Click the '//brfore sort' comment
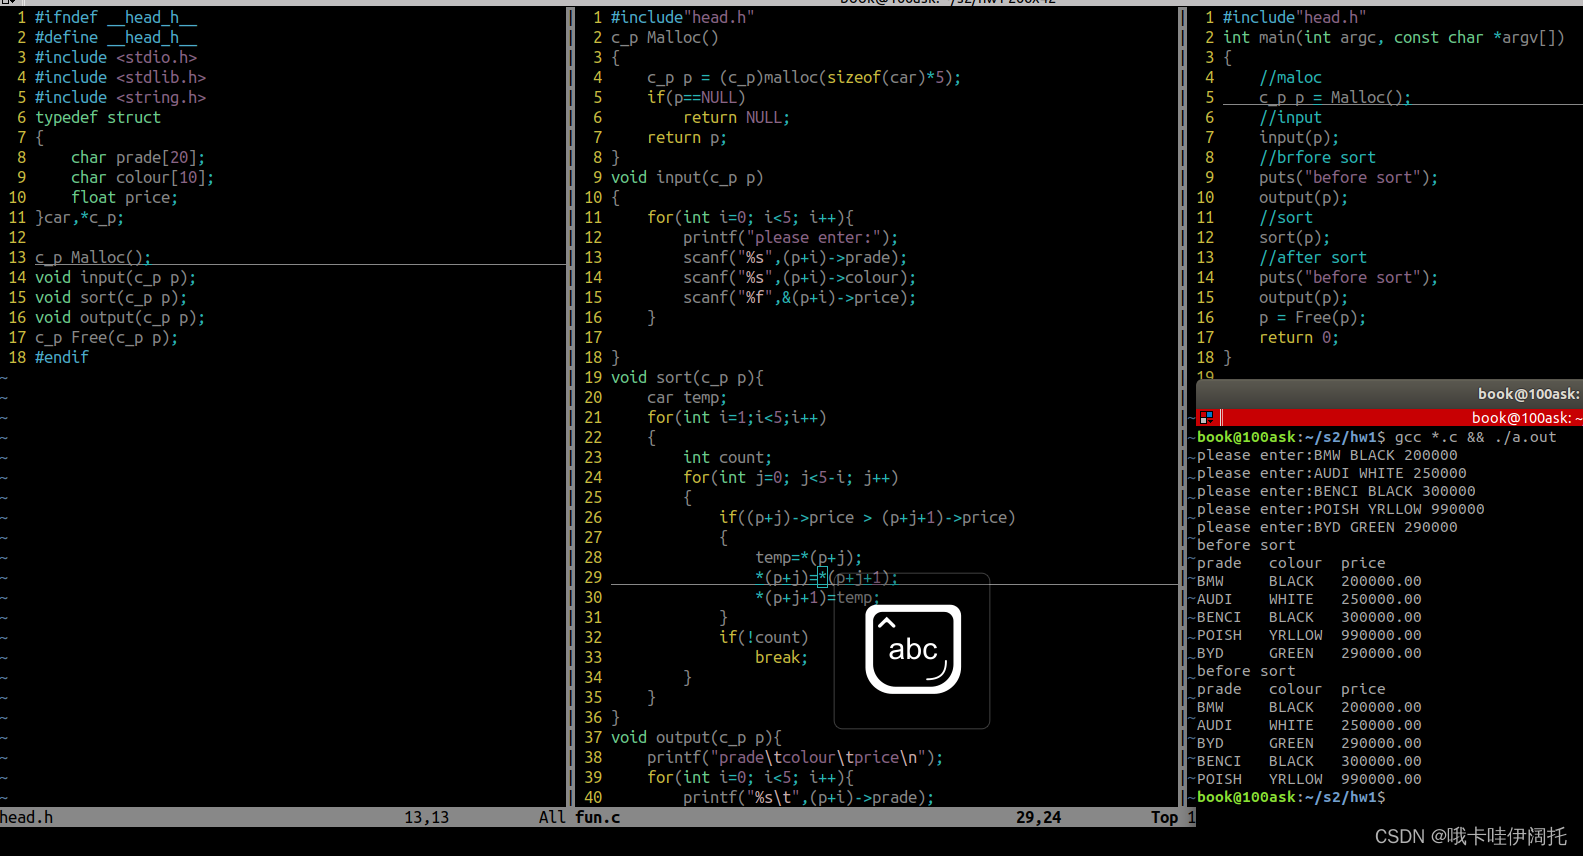The height and width of the screenshot is (856, 1583). 1317,157
